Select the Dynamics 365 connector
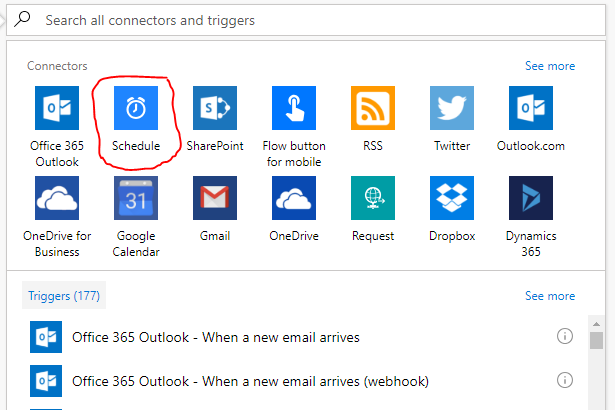 pyautogui.click(x=531, y=198)
